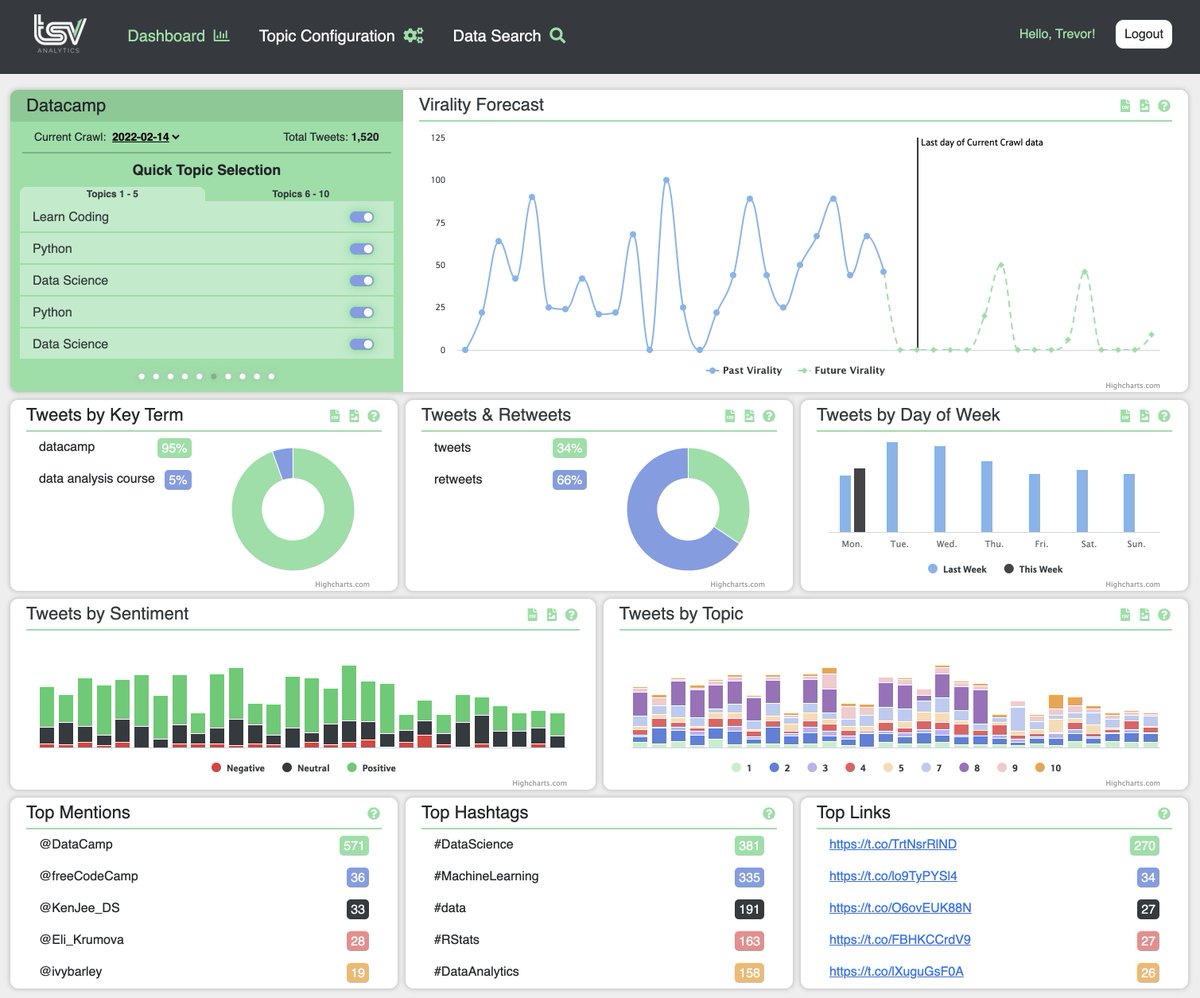Download Tweets by Day of Week CSV
This screenshot has width=1200, height=998.
[x=1125, y=416]
